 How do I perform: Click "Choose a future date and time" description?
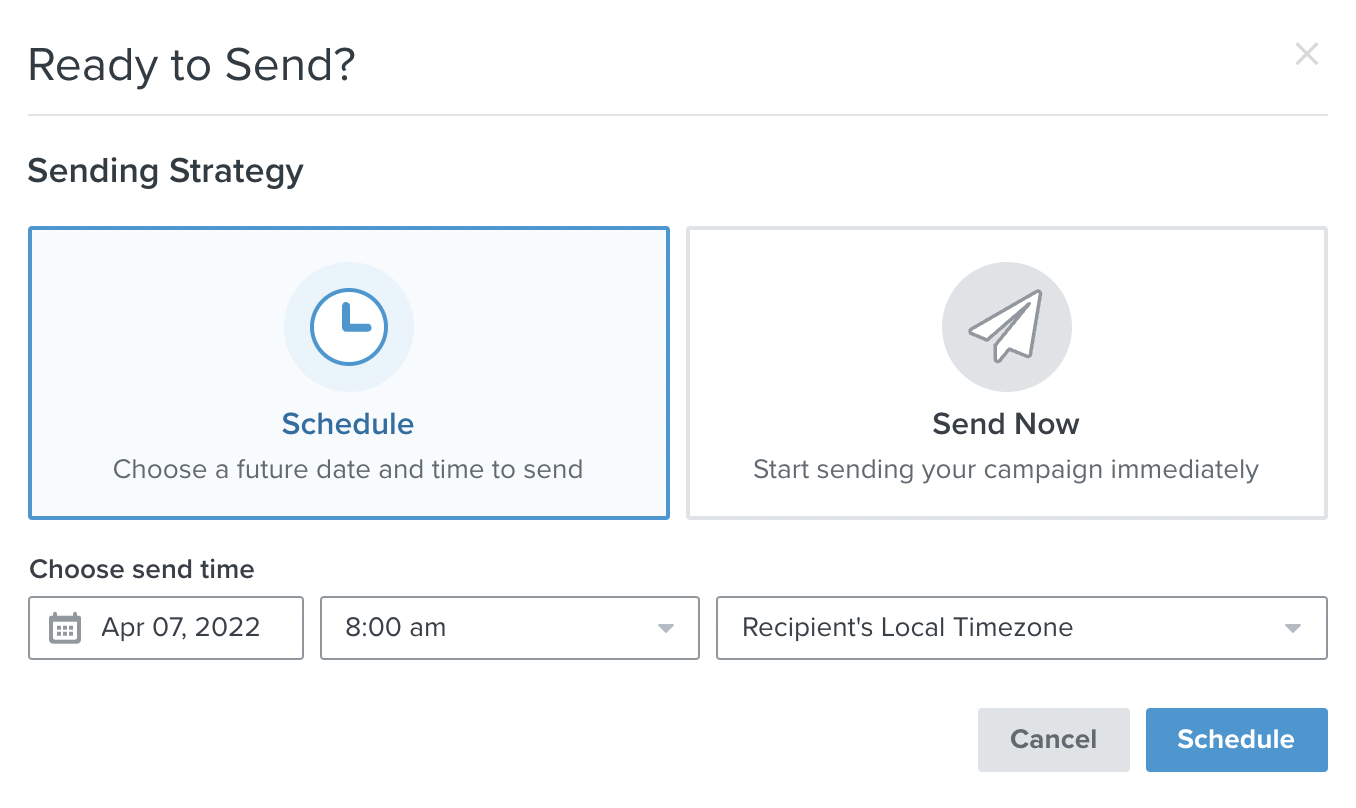(x=348, y=469)
